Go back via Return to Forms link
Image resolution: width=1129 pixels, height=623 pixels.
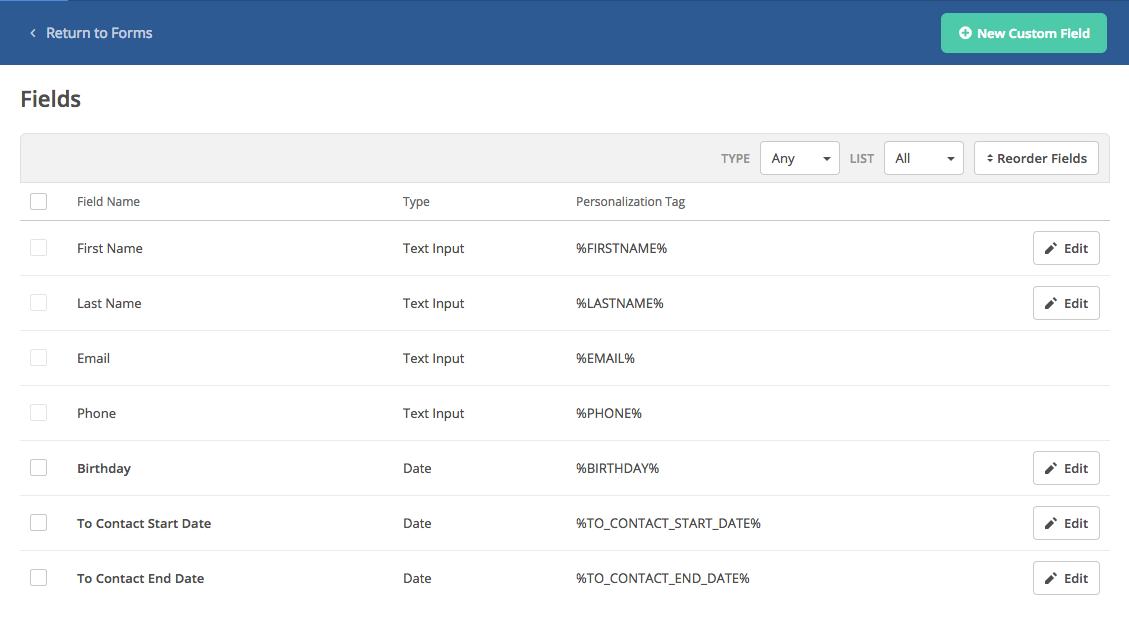click(99, 33)
